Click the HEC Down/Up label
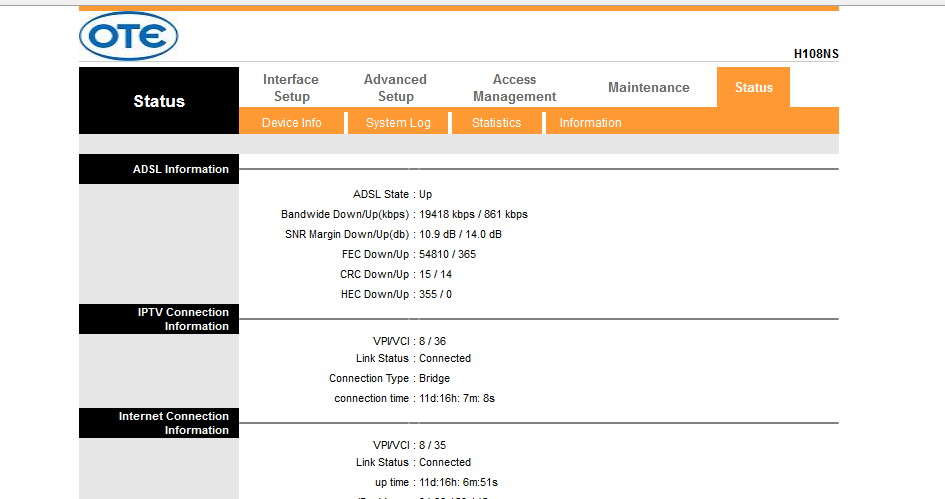945x499 pixels. [375, 294]
